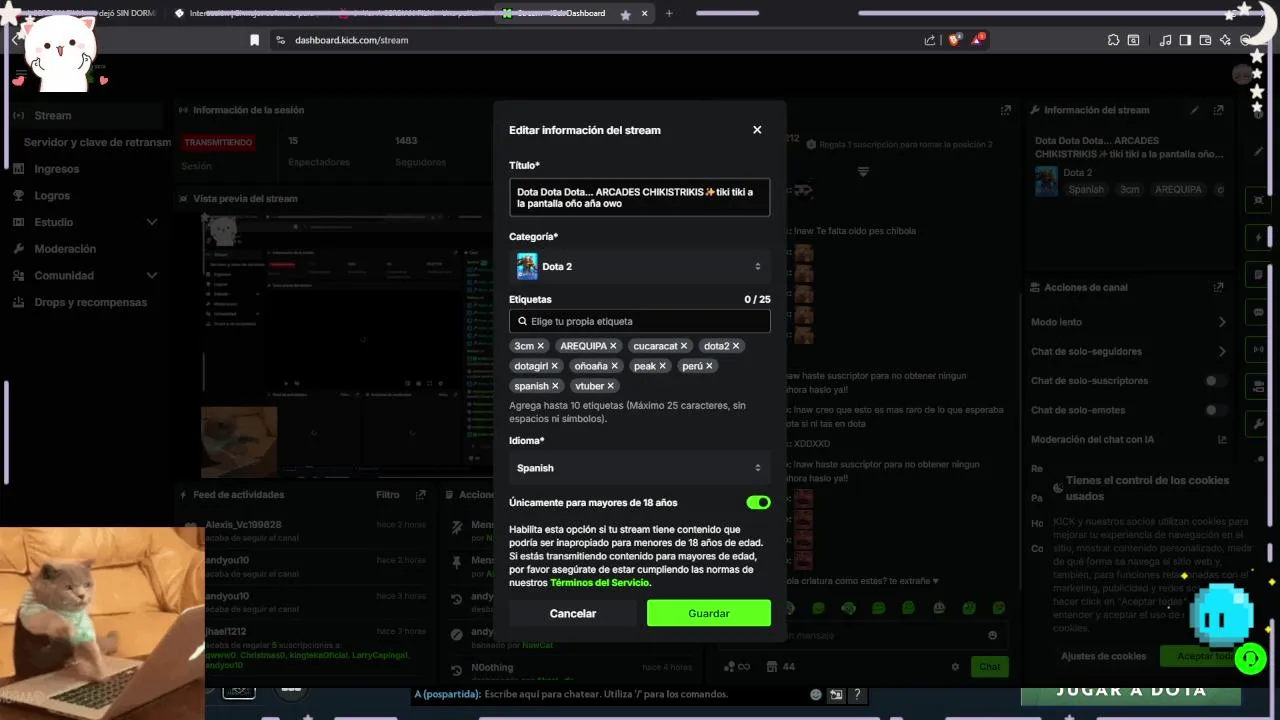The height and width of the screenshot is (720, 1280).
Task: Toggle the browser sidebar panel icon
Action: click(1185, 40)
